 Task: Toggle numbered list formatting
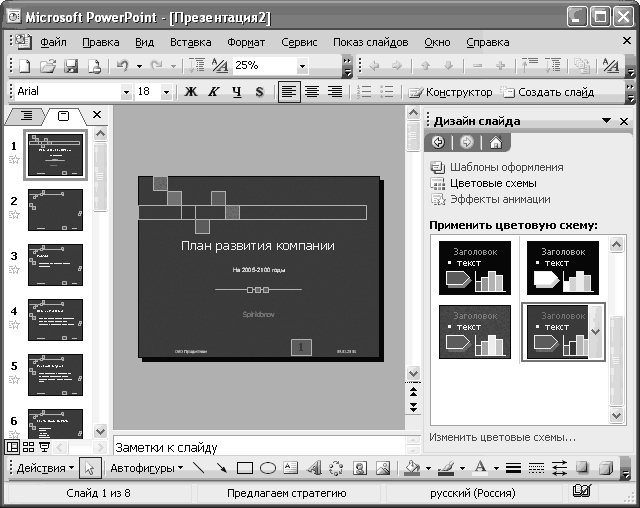(x=364, y=91)
